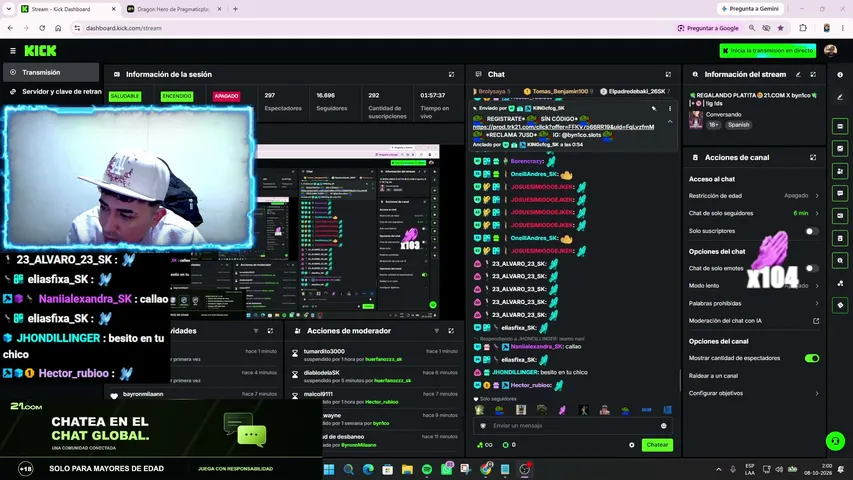This screenshot has height=480, width=853.
Task: Open the green support headset bubble
Action: point(835,441)
